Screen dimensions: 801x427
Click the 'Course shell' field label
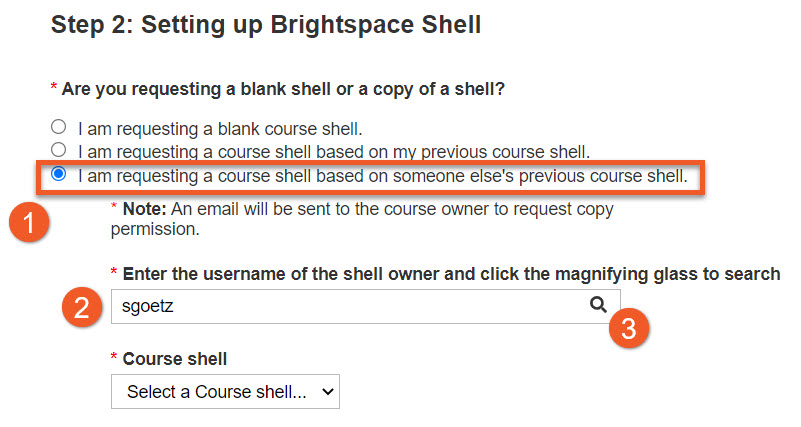175,358
